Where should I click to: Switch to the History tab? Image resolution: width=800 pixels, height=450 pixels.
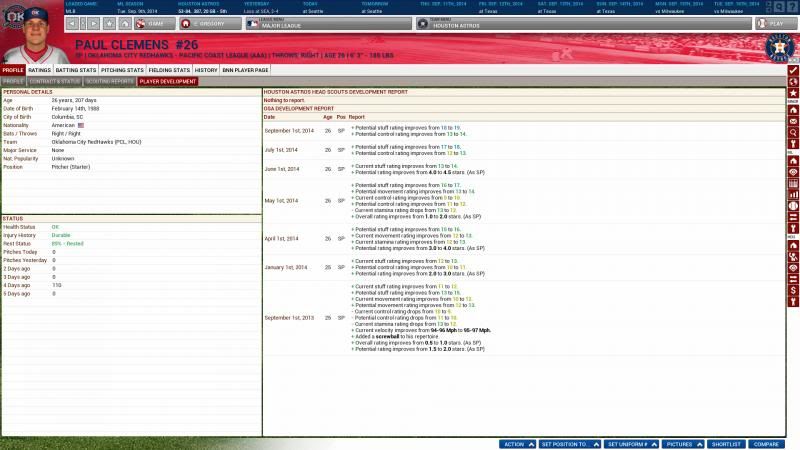tap(206, 70)
